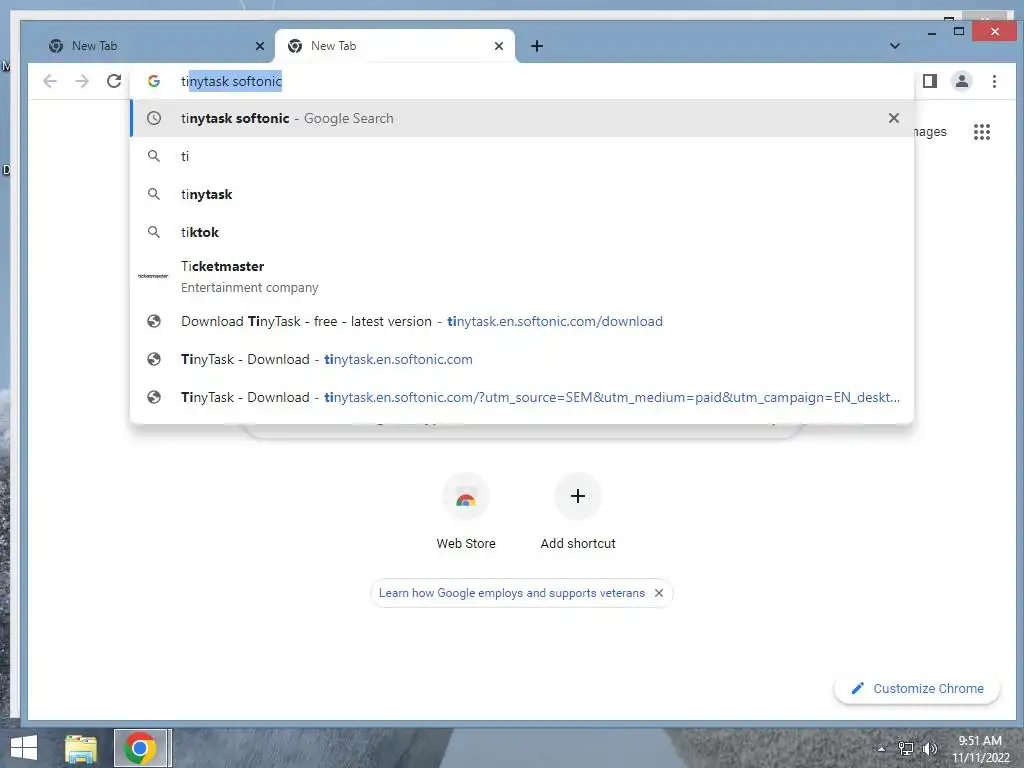Expand the tab search chevron
Screen dimensions: 1024x768
pos(895,46)
